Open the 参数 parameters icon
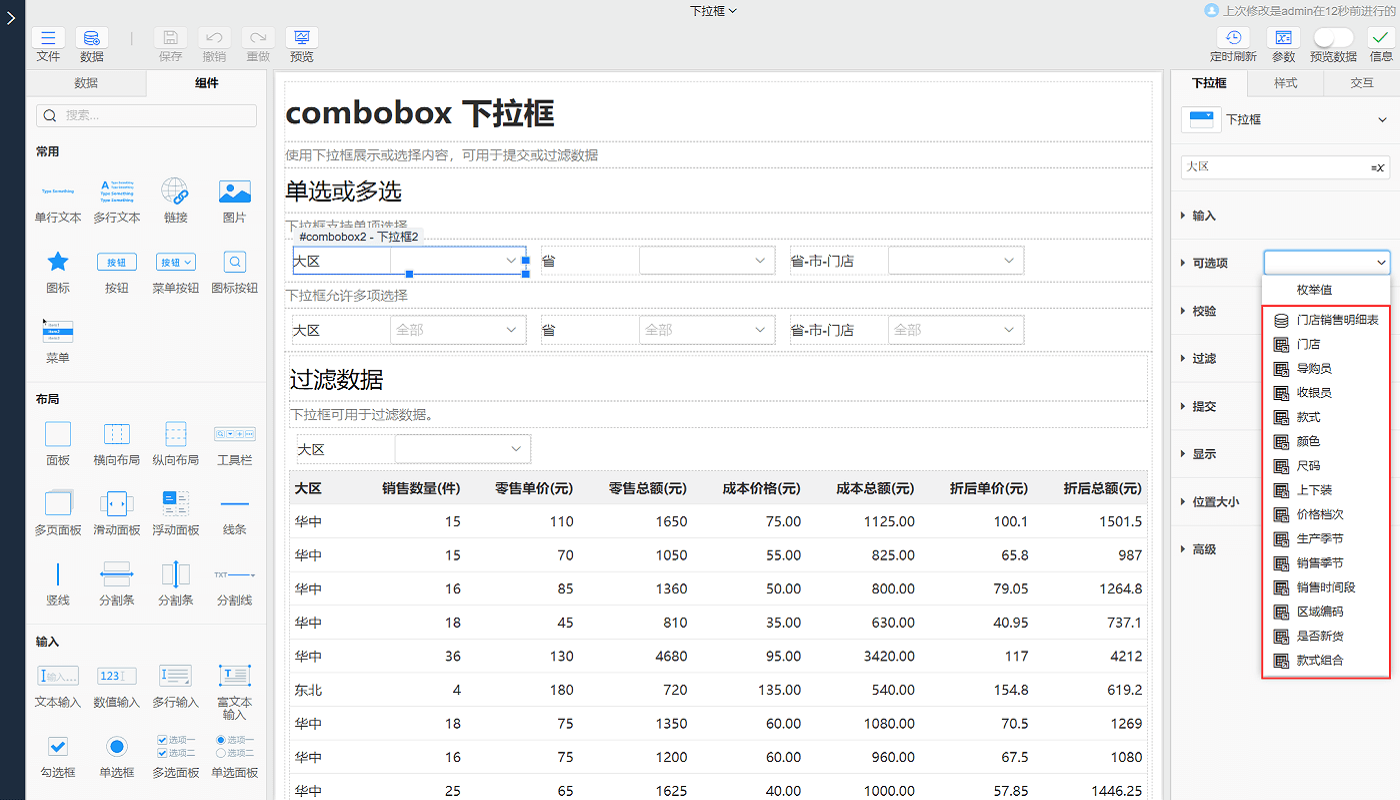Screen dimensions: 1400x800 tap(1283, 38)
